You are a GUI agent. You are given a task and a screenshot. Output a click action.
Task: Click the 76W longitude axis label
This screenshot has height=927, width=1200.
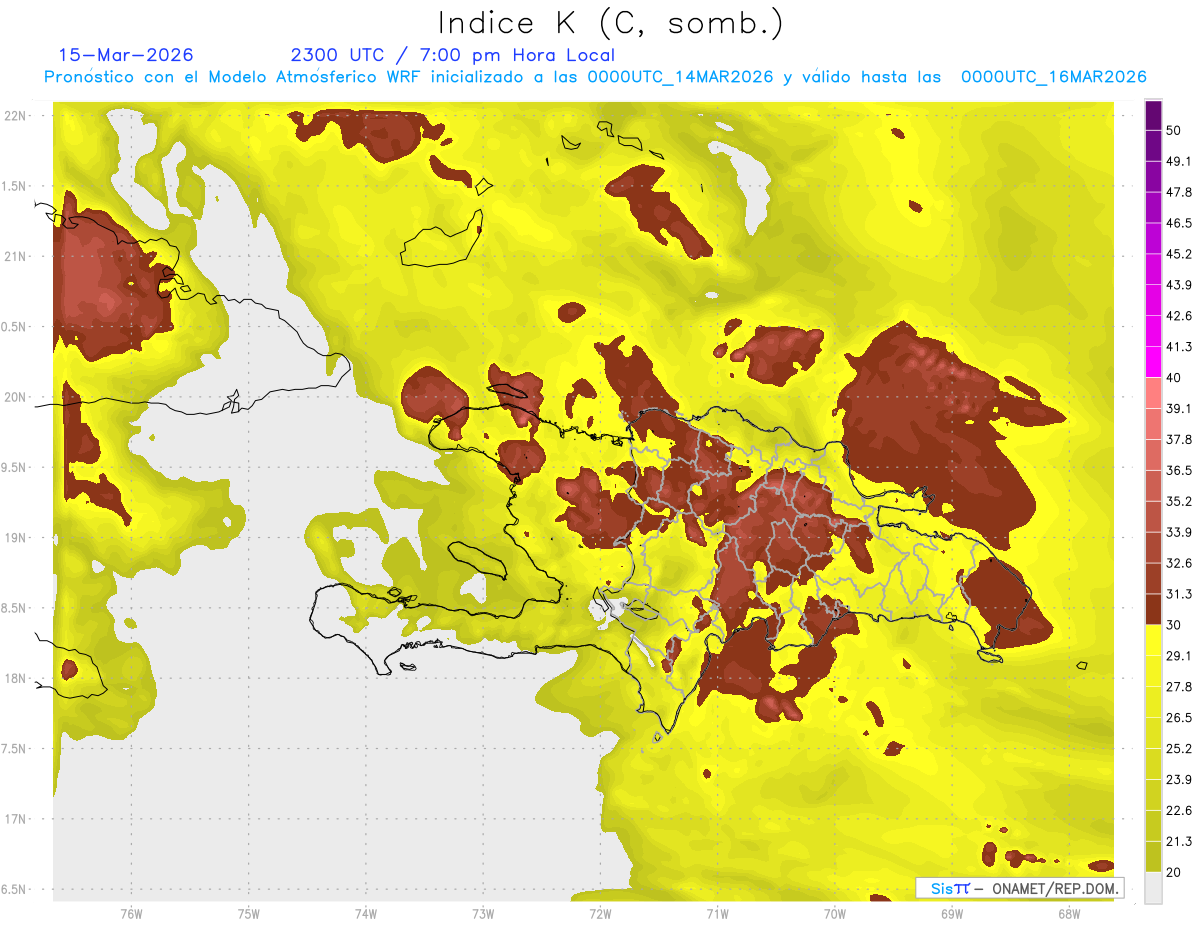(x=131, y=913)
